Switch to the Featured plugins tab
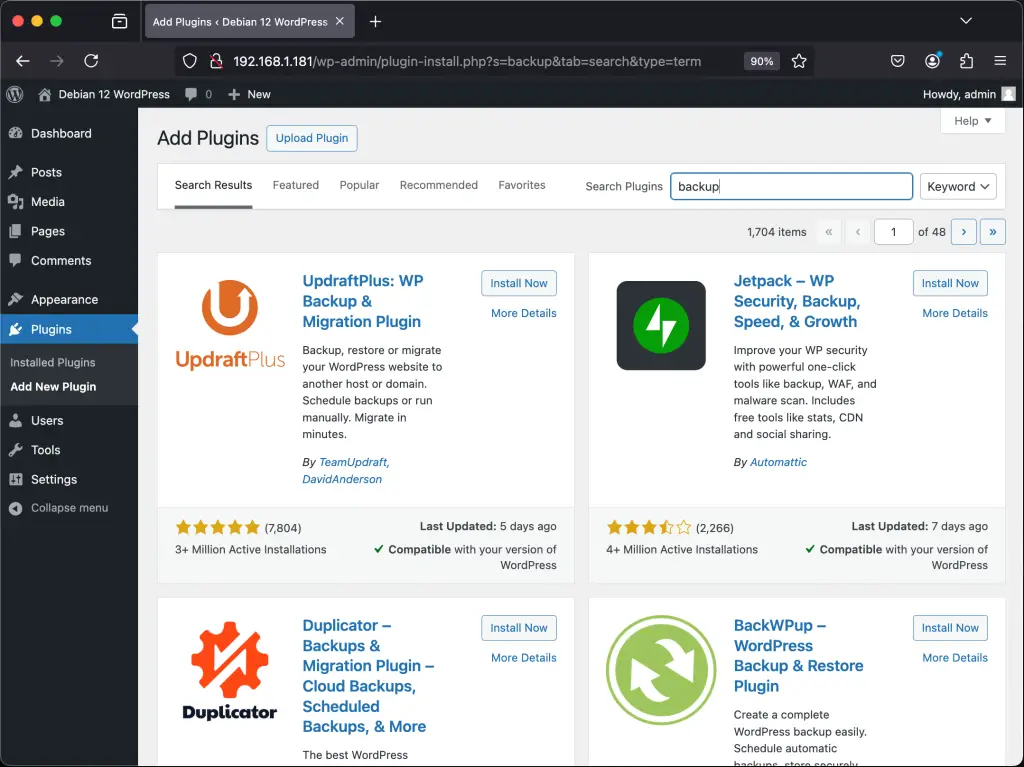This screenshot has height=767, width=1024. pos(295,185)
